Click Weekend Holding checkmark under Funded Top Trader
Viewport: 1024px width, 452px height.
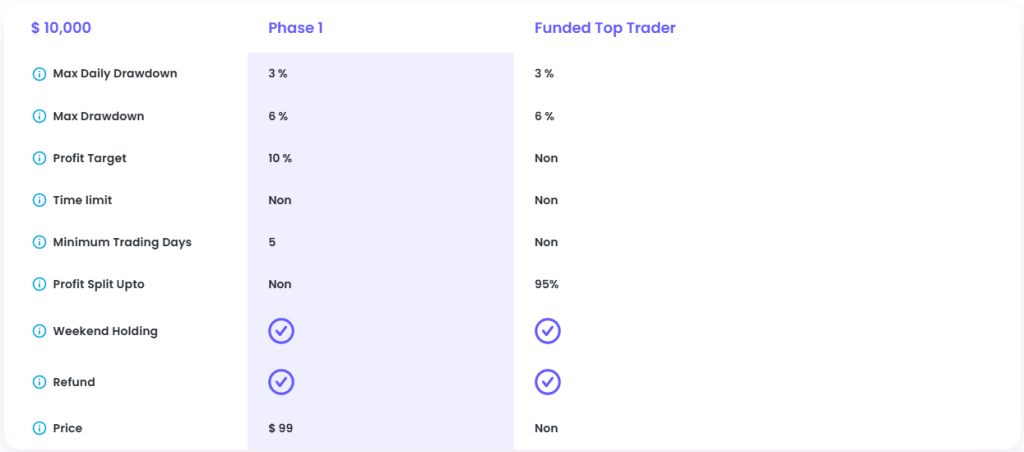pos(548,331)
